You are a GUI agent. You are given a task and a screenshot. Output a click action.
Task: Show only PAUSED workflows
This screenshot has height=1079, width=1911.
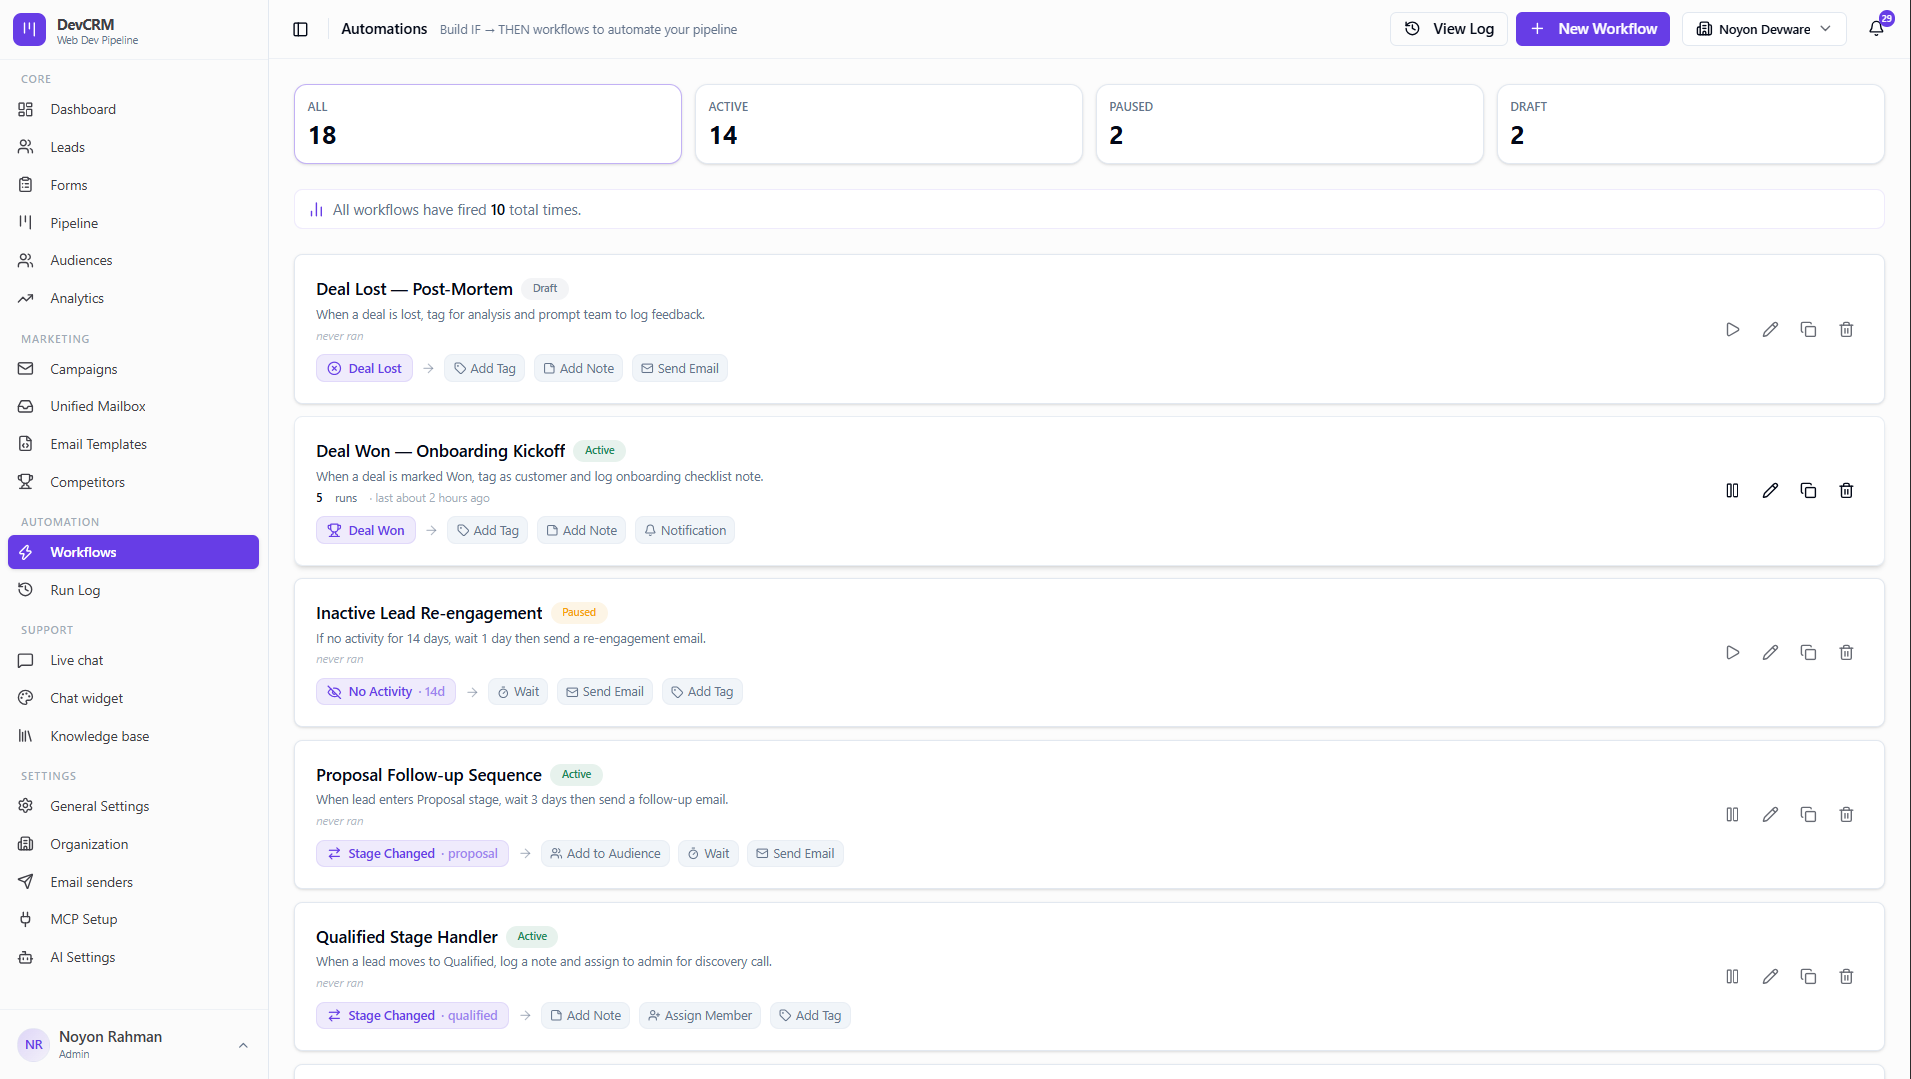coord(1290,124)
